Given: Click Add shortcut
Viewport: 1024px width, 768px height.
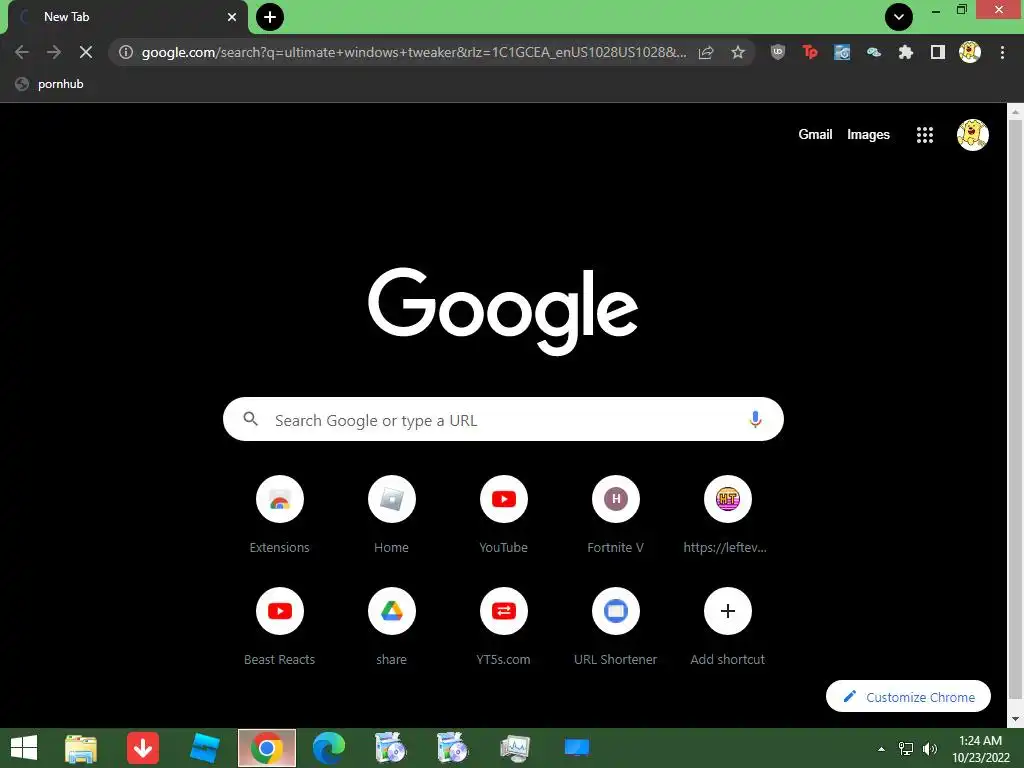Looking at the screenshot, I should [728, 627].
